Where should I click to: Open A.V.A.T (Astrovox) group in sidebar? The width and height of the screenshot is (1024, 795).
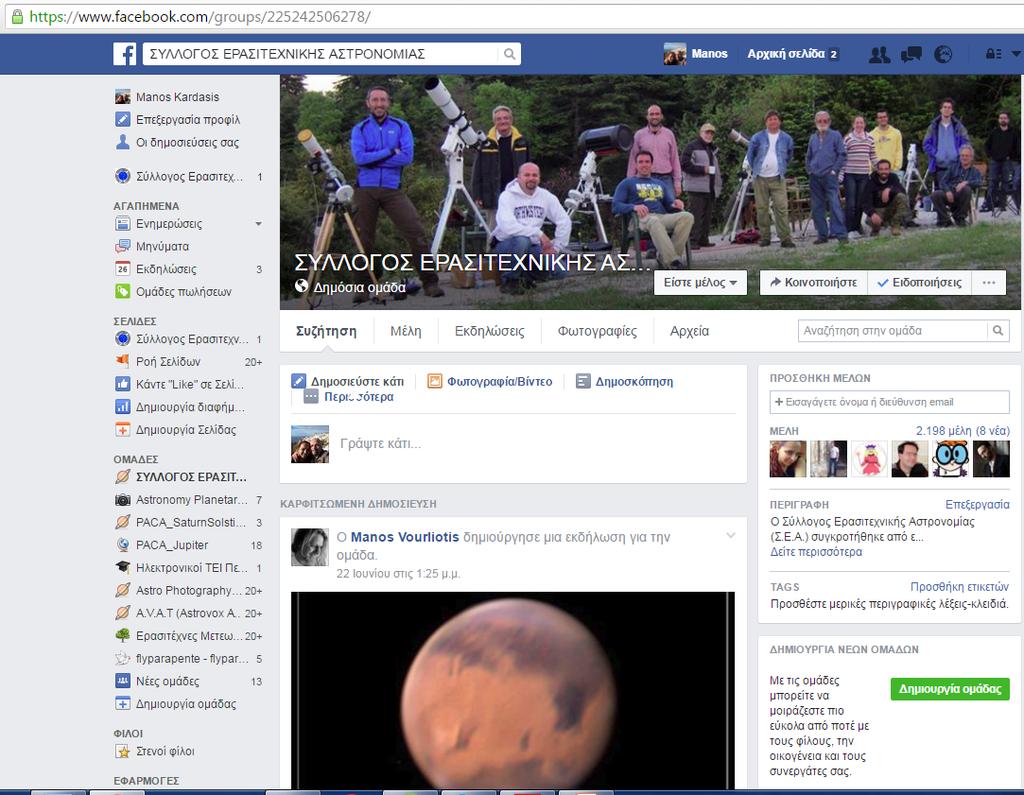(189, 613)
